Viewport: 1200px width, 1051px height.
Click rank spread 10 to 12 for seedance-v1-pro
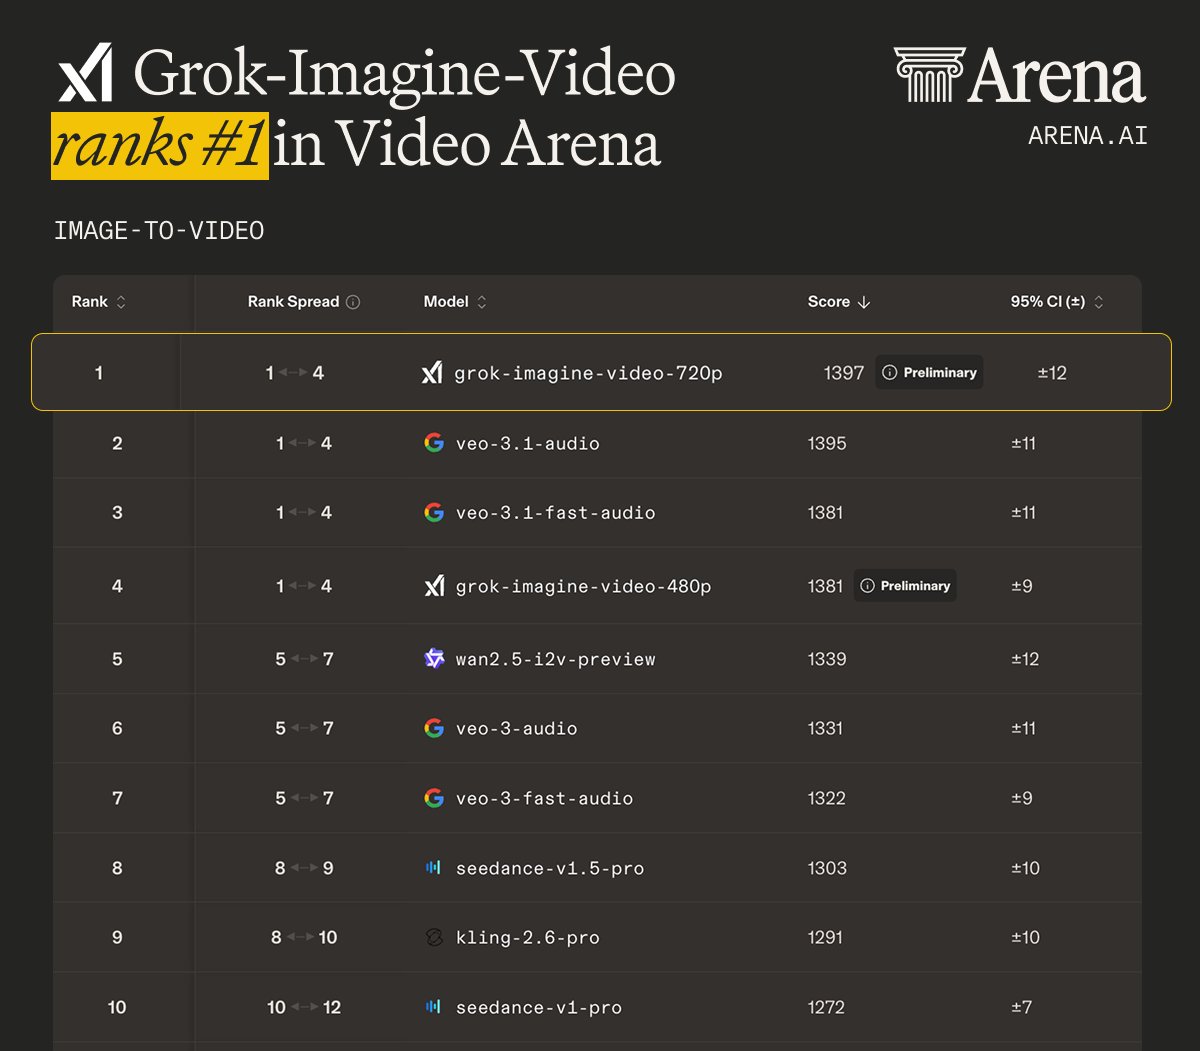(x=304, y=1007)
